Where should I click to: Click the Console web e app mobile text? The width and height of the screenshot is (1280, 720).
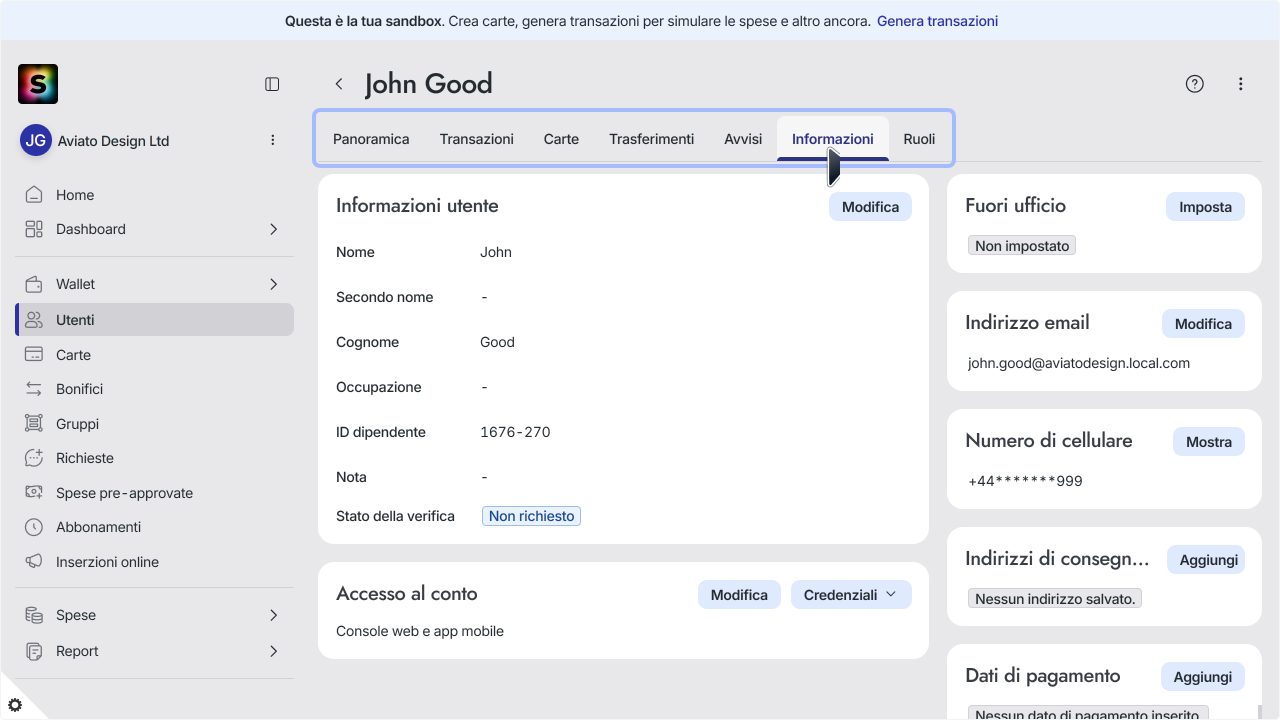click(420, 631)
